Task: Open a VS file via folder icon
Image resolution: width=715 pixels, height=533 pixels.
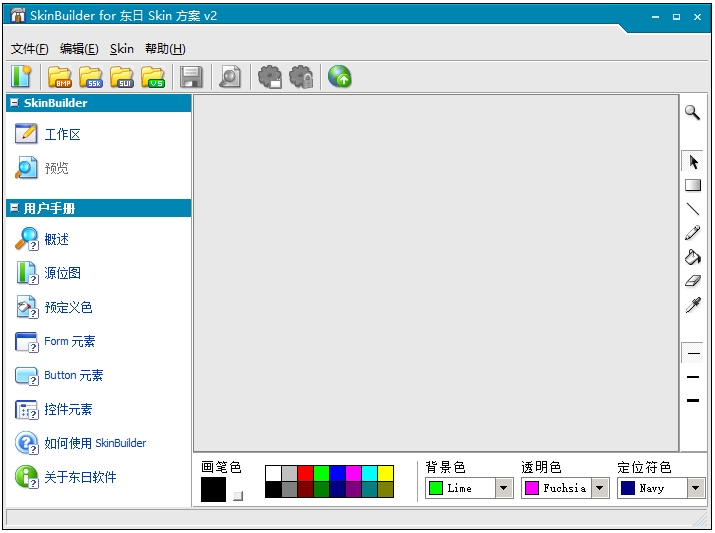Action: [153, 77]
